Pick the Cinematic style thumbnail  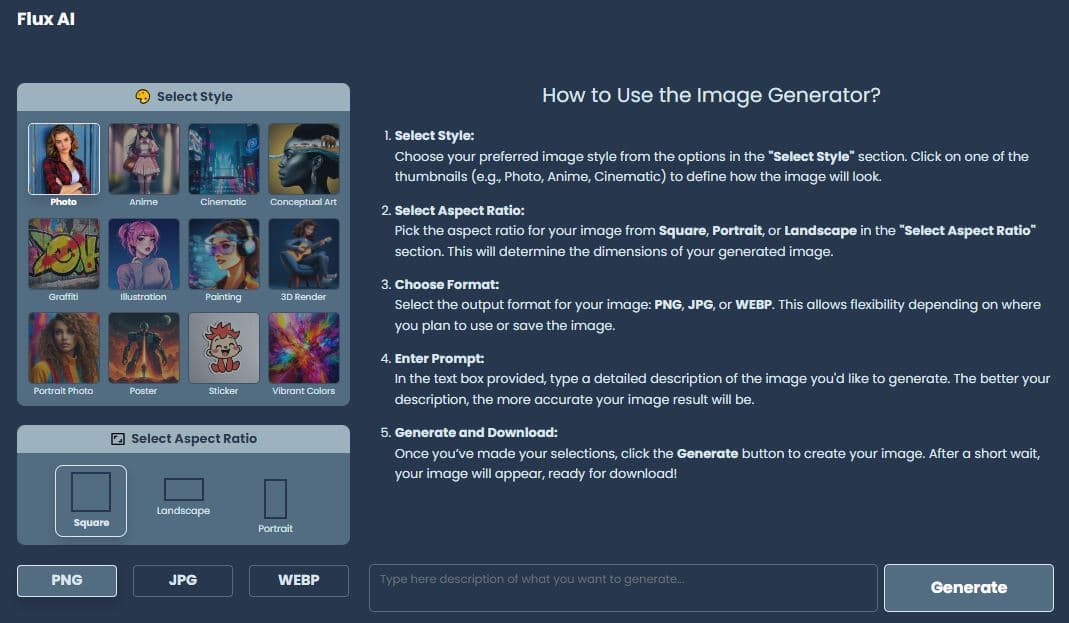(x=224, y=159)
